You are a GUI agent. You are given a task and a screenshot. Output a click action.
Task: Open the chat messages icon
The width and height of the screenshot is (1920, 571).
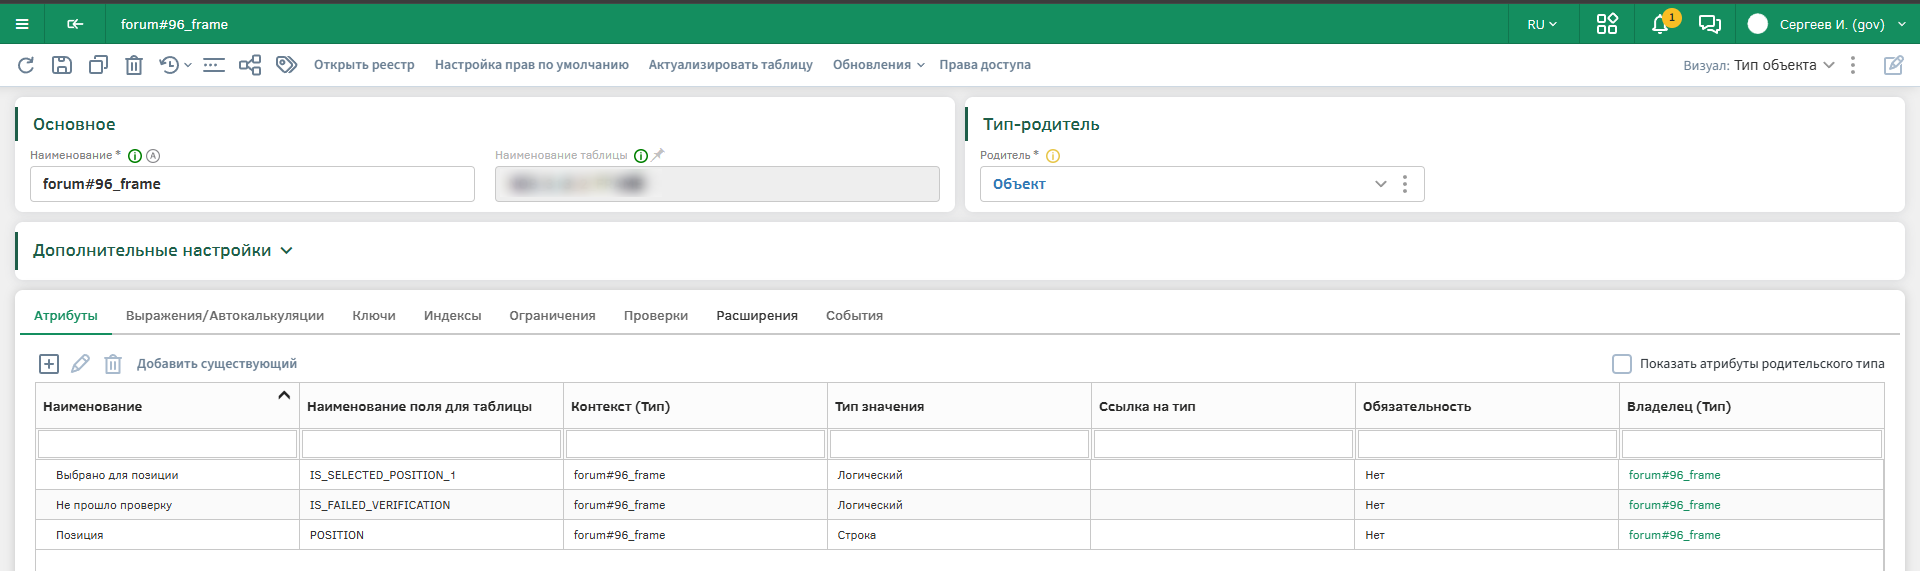tap(1710, 24)
